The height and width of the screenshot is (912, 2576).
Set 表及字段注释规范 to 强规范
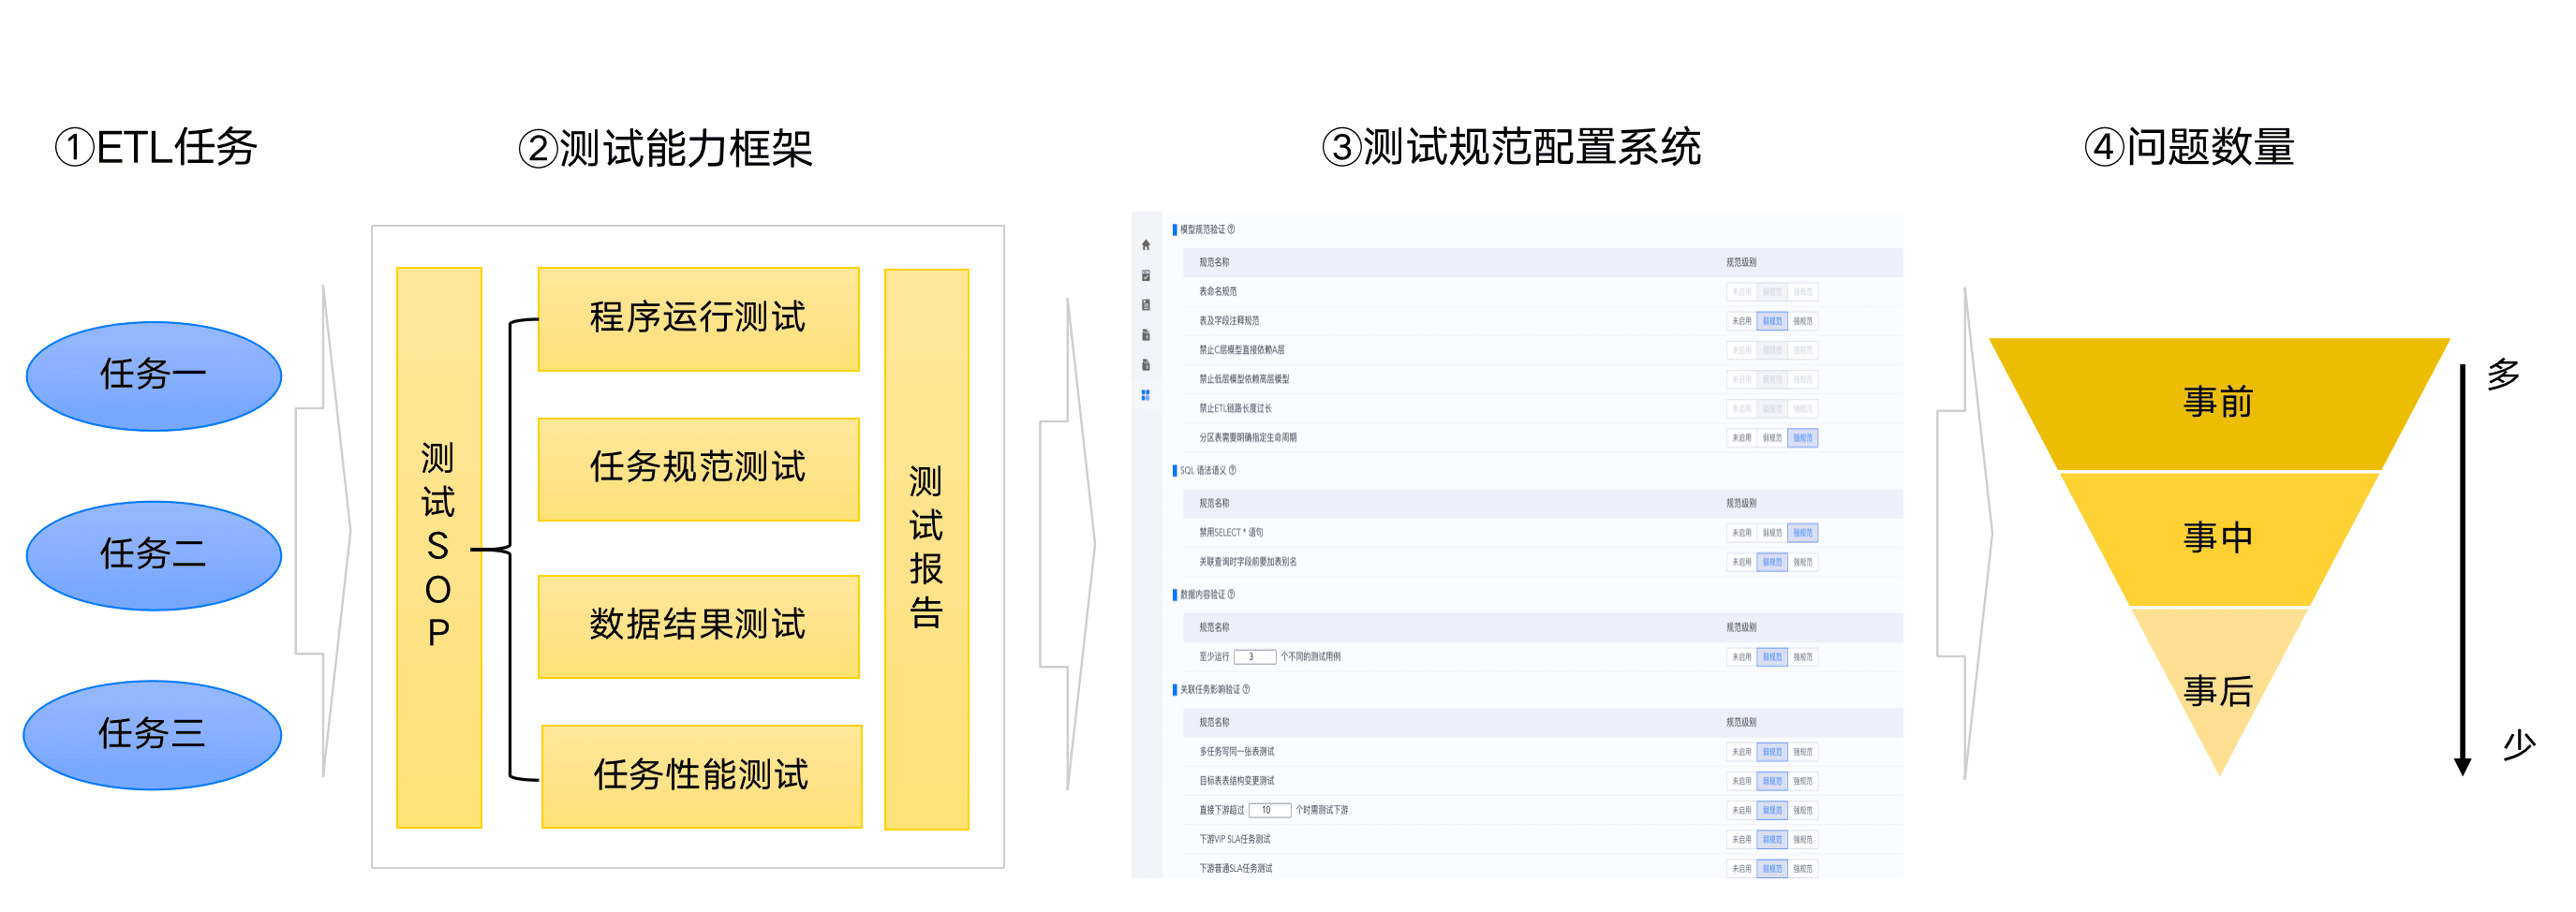(x=1803, y=321)
